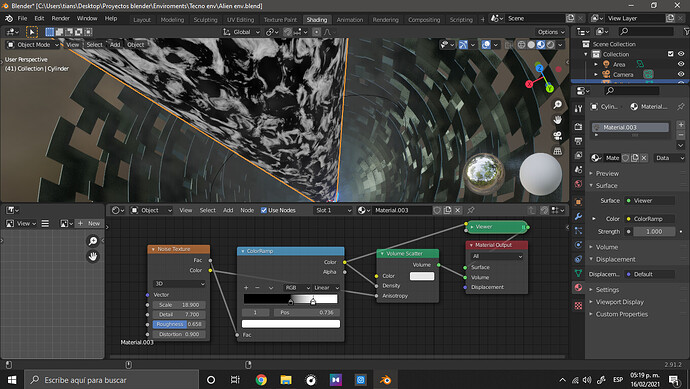This screenshot has width=690, height=389.
Task: Toggle visibility eye for Collection
Action: tap(681, 54)
